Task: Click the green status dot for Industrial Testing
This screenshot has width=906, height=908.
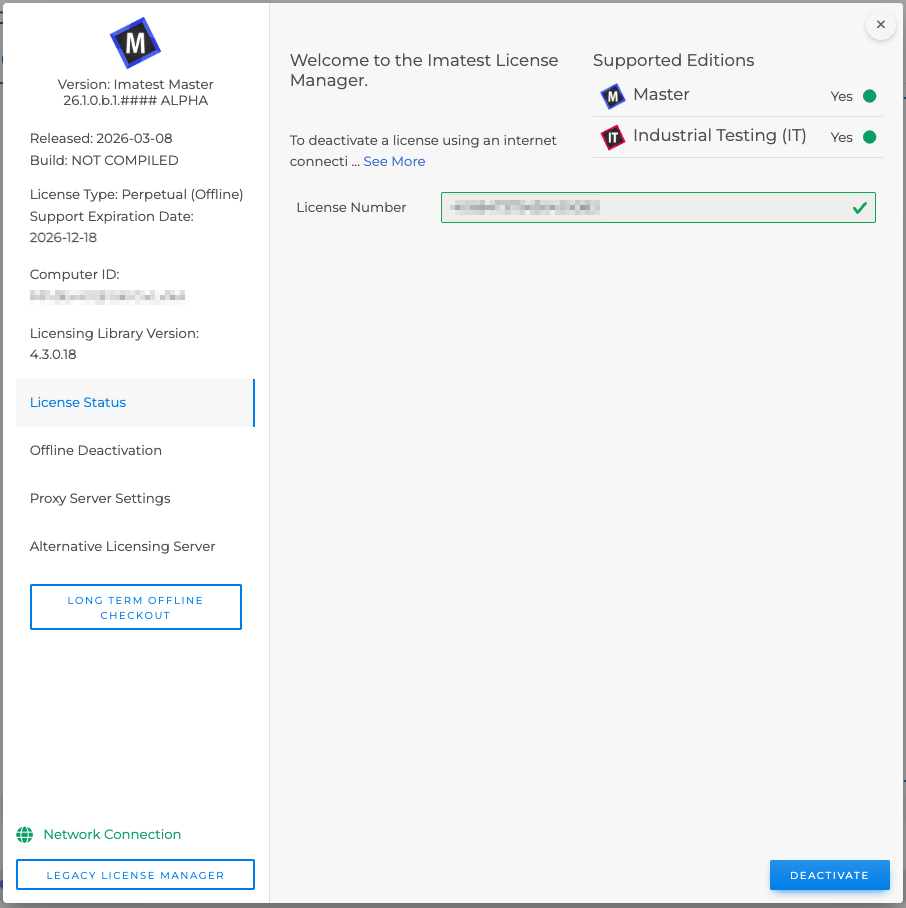Action: tap(869, 137)
